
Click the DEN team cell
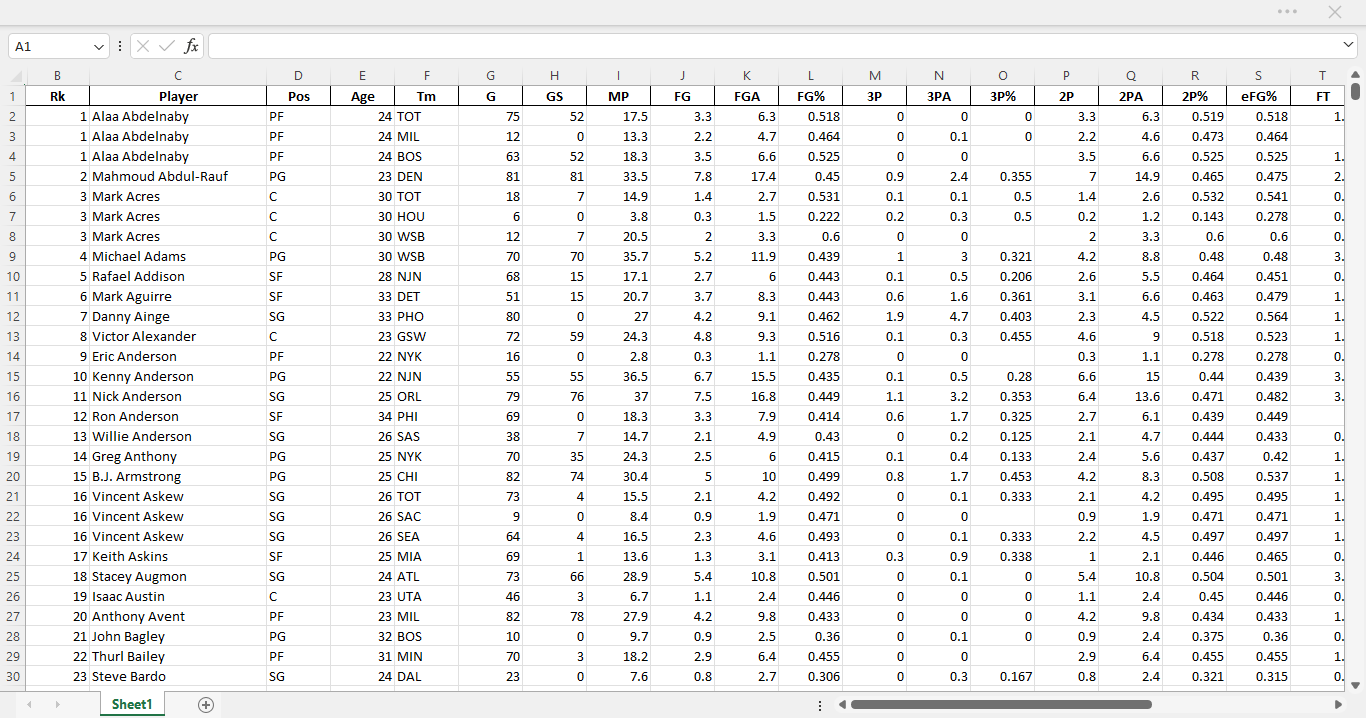pyautogui.click(x=426, y=176)
